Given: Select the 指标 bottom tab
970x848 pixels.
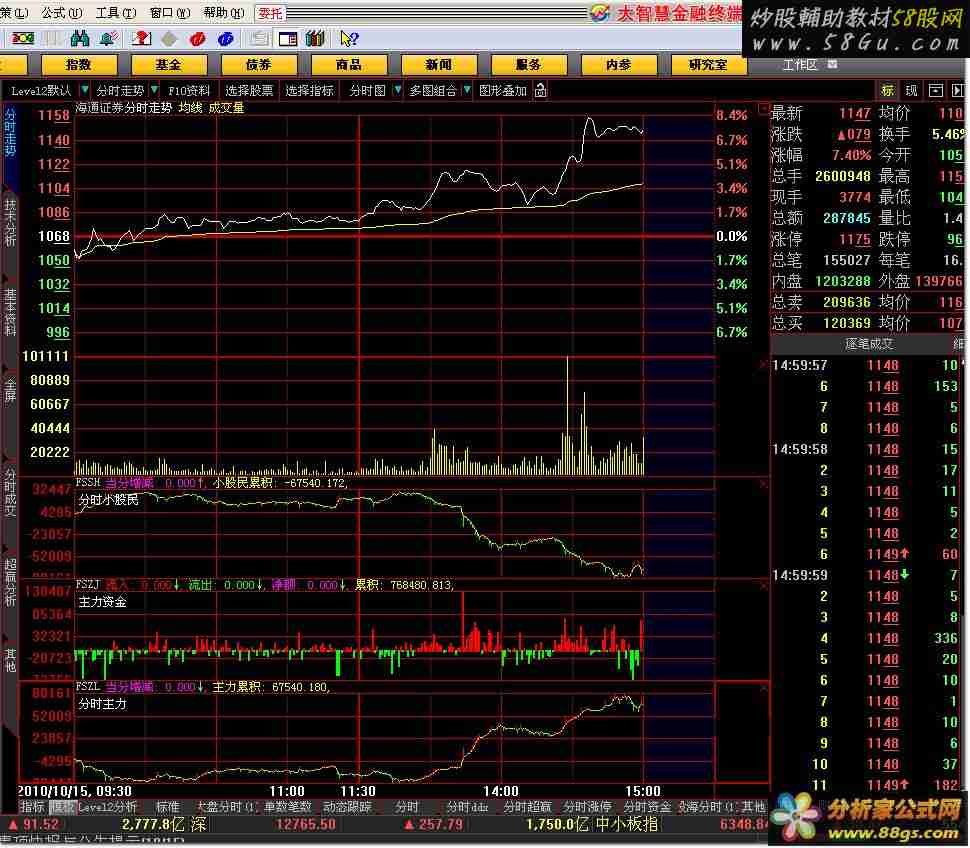Looking at the screenshot, I should click(32, 807).
